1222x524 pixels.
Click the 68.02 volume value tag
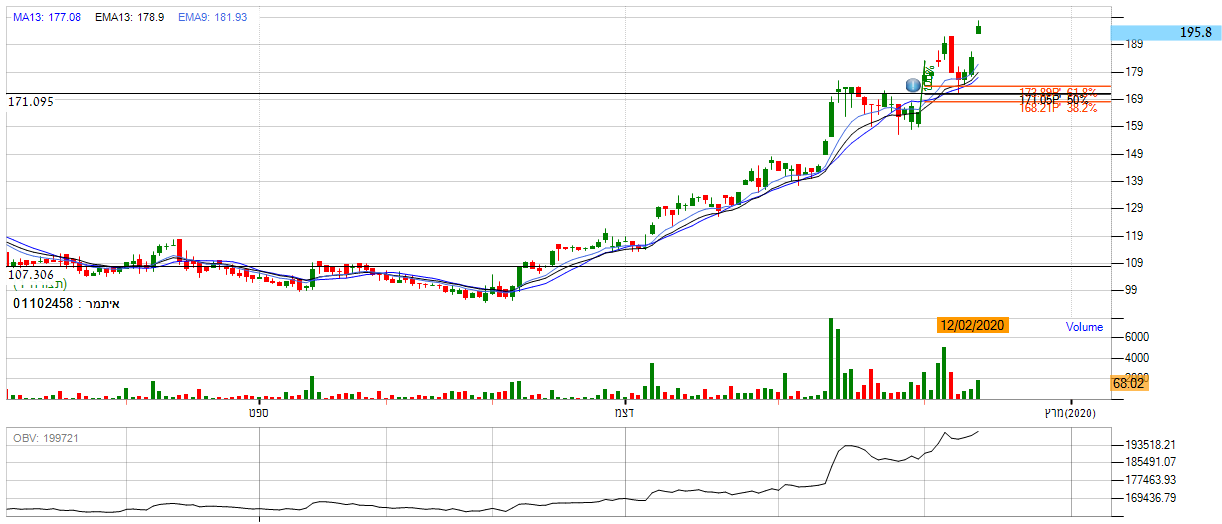point(1127,383)
